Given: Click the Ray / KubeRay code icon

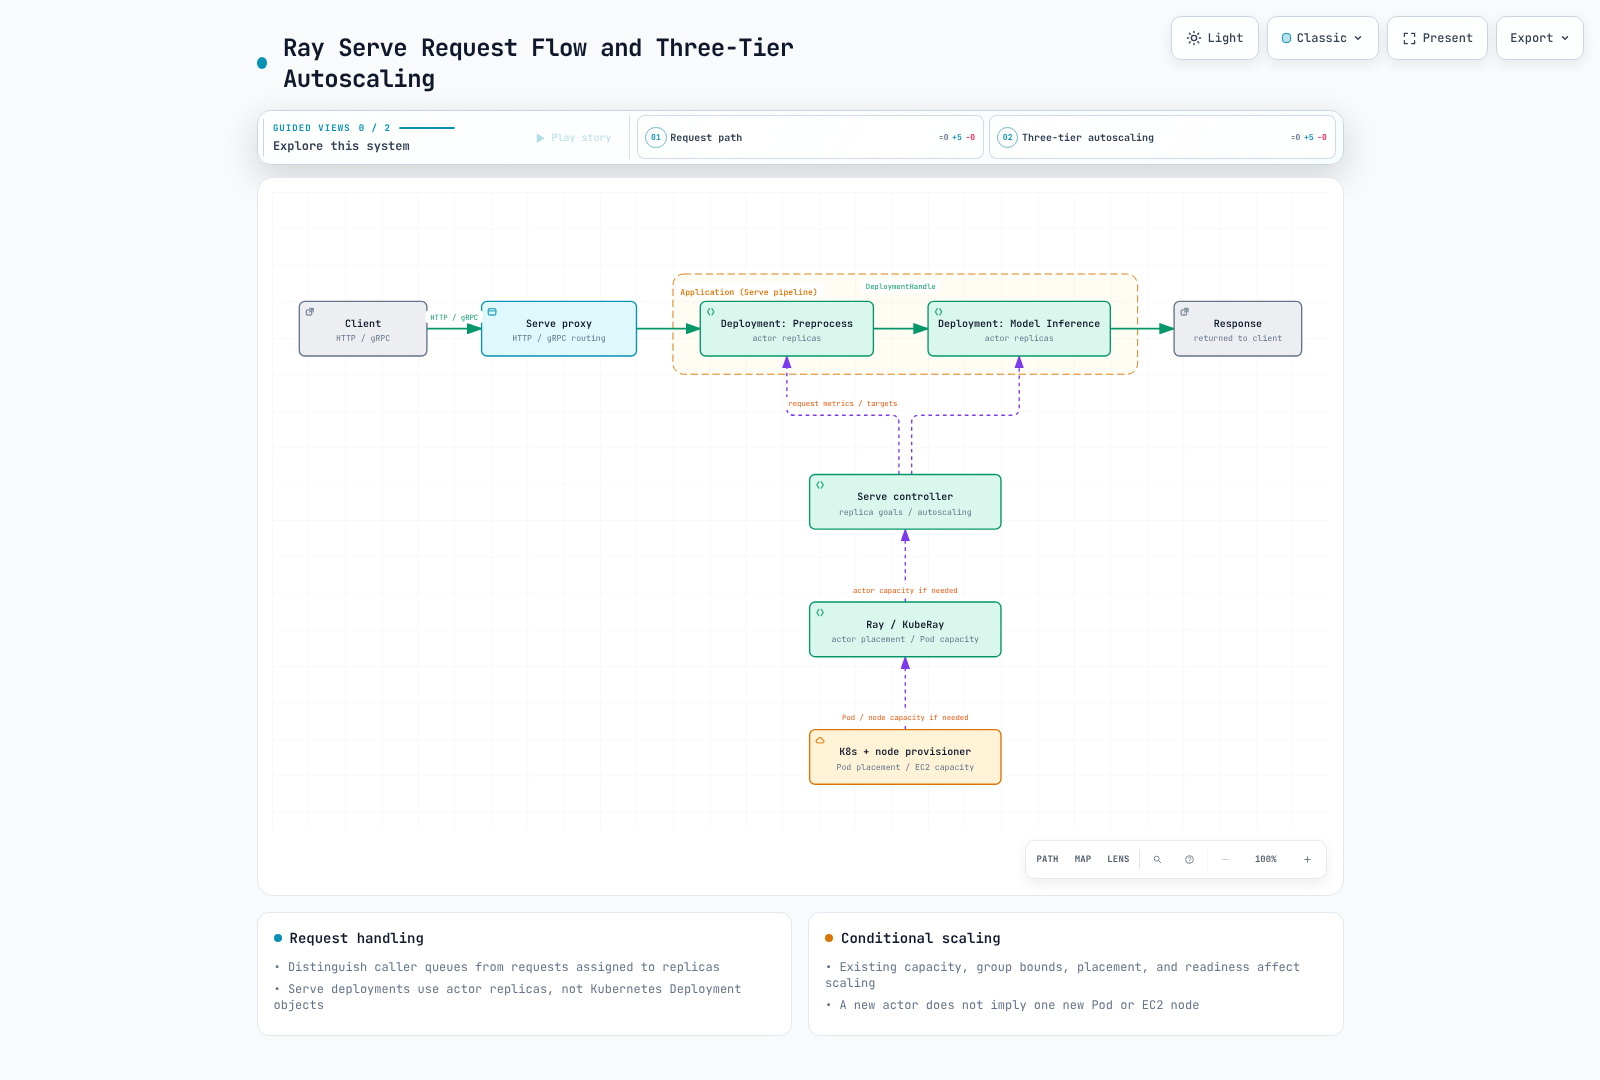Looking at the screenshot, I should 820,612.
